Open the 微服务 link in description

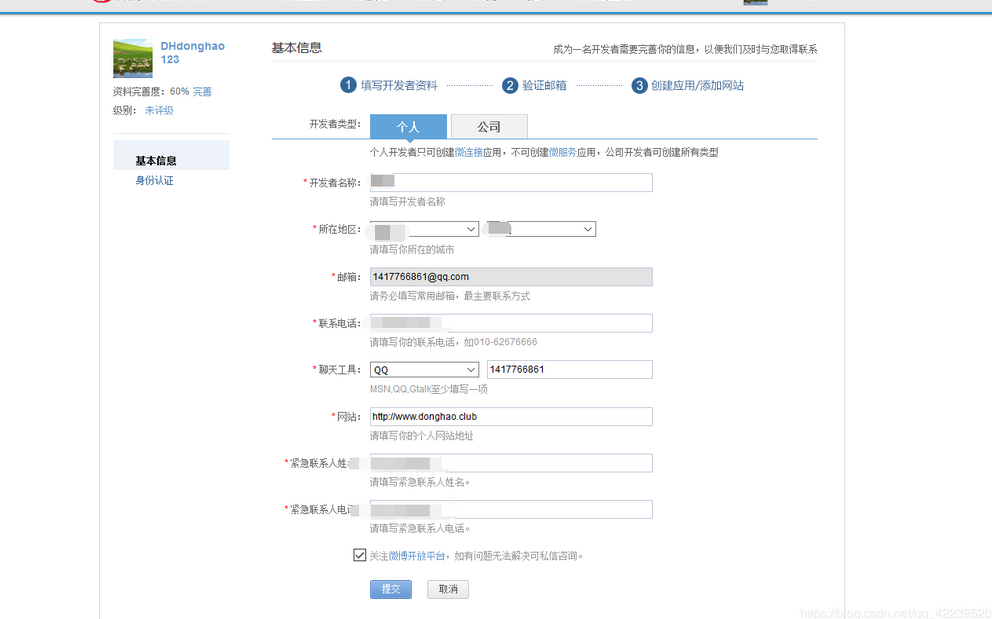[562, 153]
